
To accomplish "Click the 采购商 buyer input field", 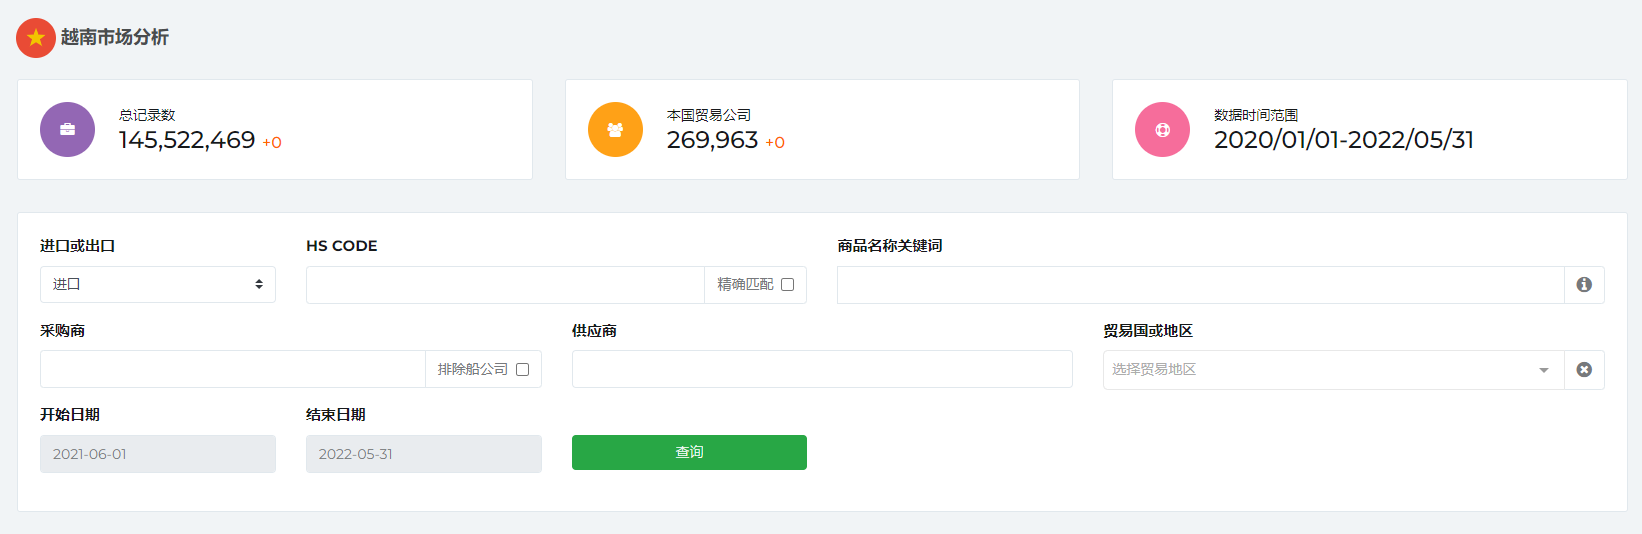I will [232, 370].
